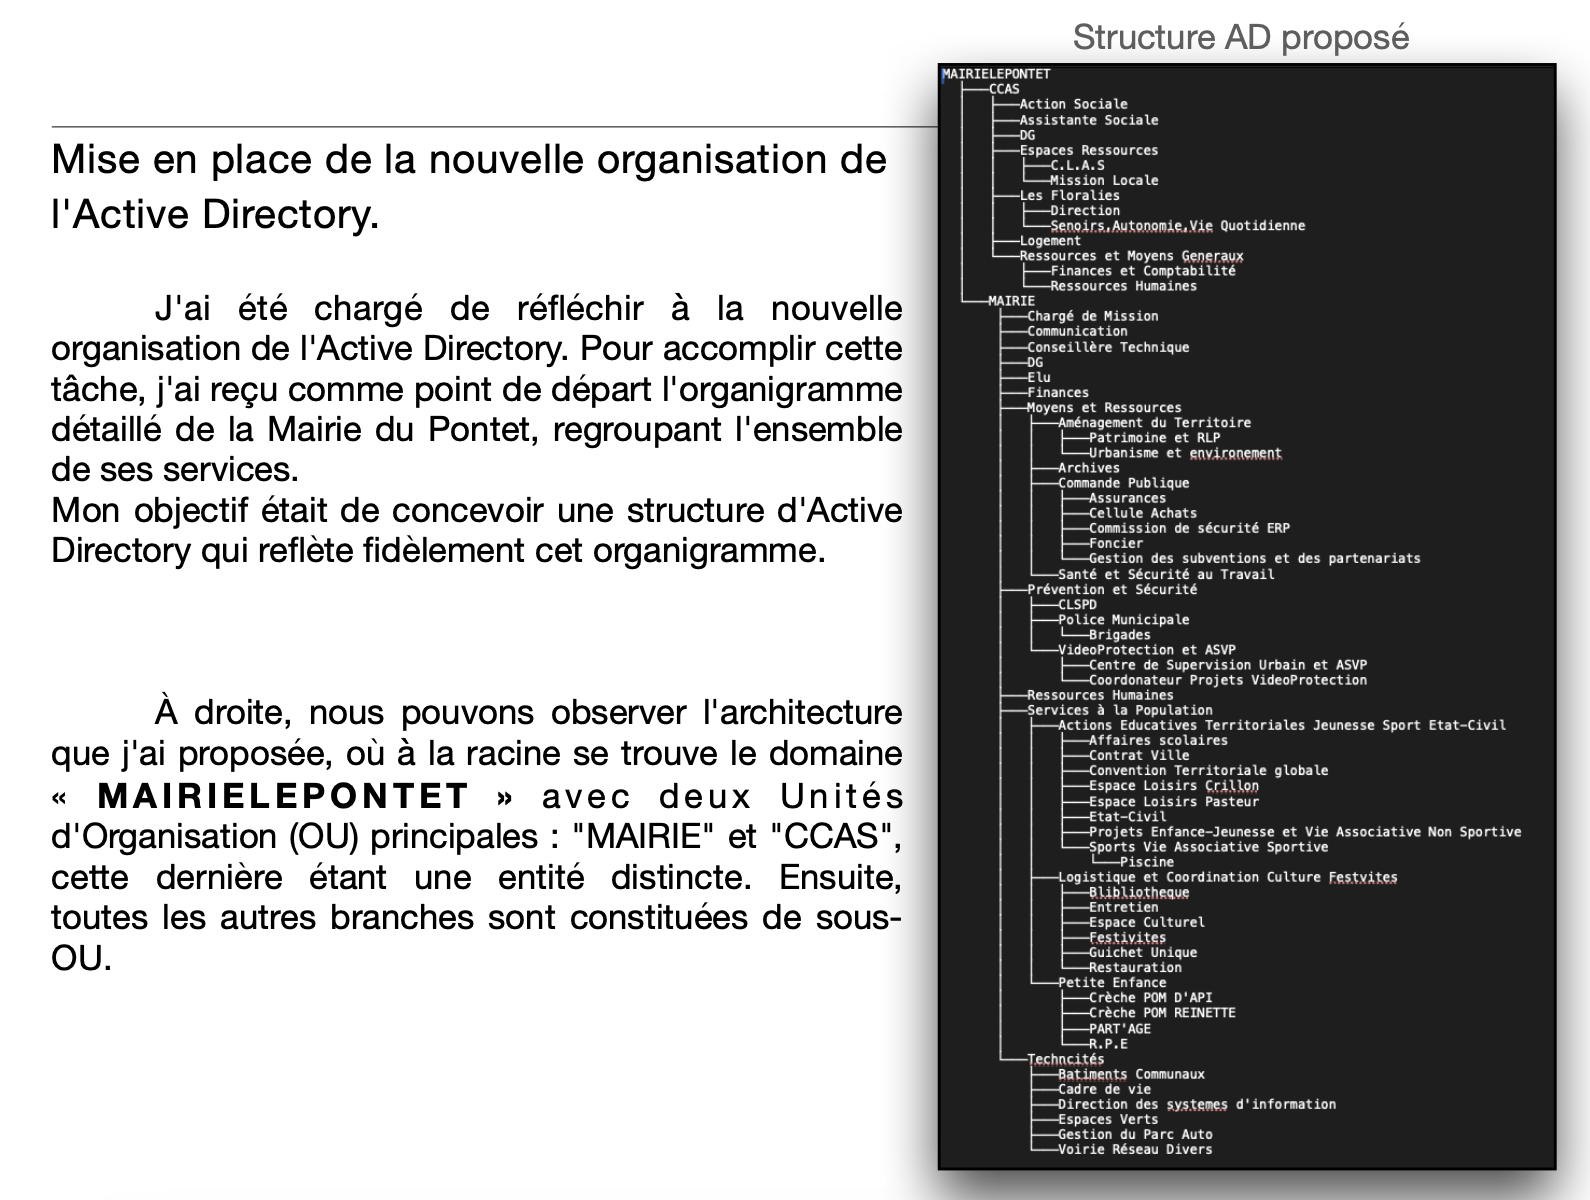1590x1200 pixels.
Task: Click 'Centre de Supervision Urbain et ASVP'
Action: (x=1228, y=665)
